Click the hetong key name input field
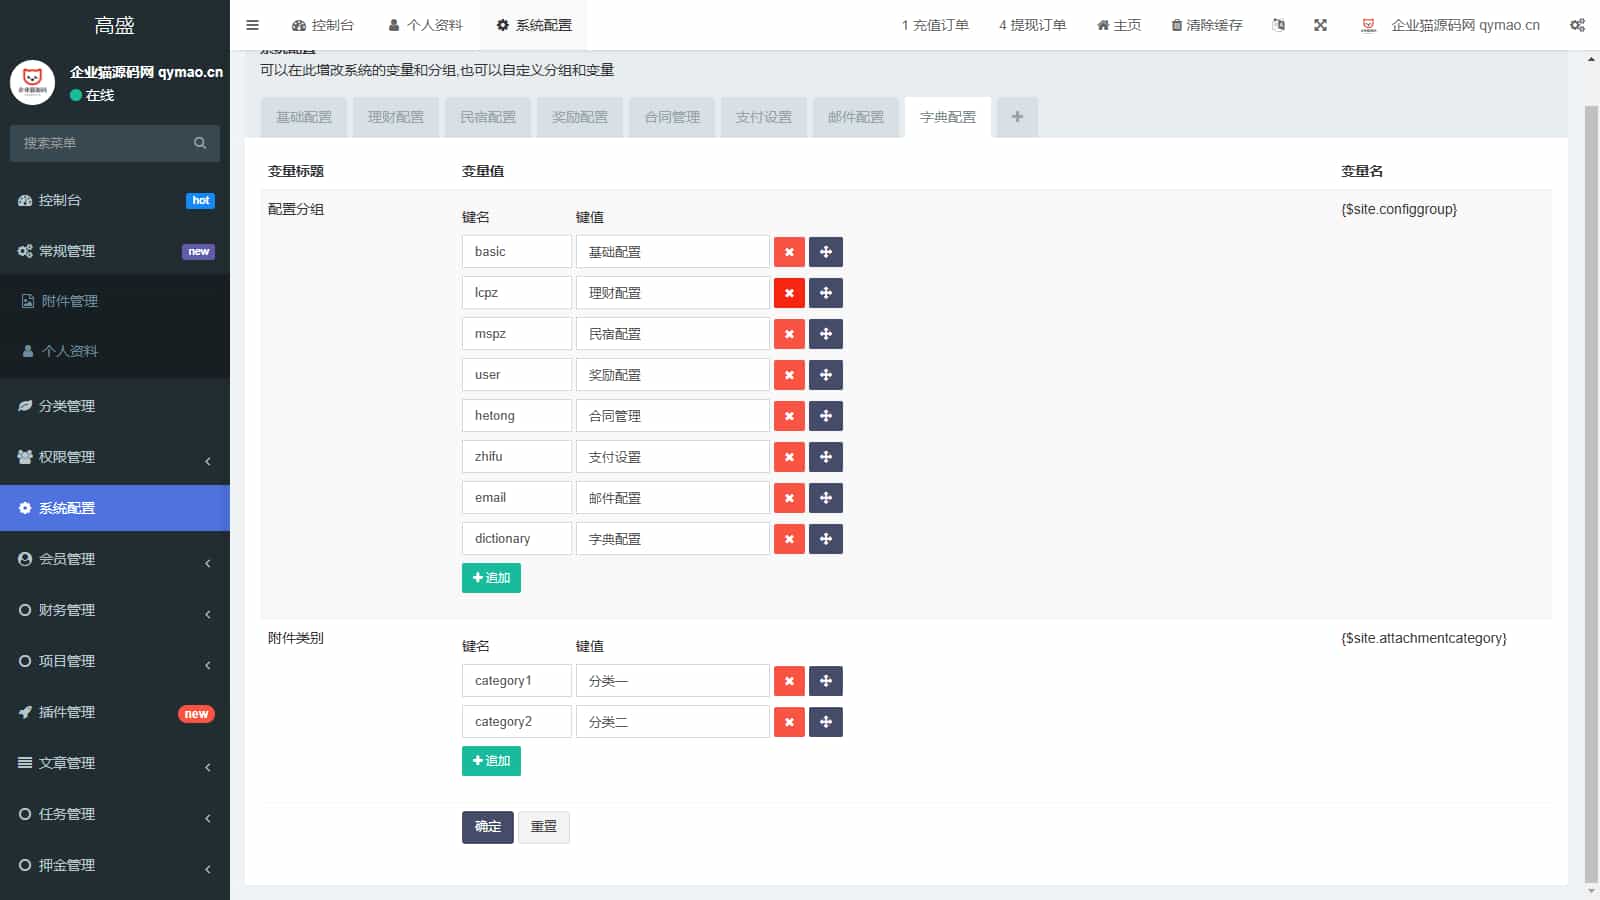The width and height of the screenshot is (1600, 900). (x=516, y=416)
